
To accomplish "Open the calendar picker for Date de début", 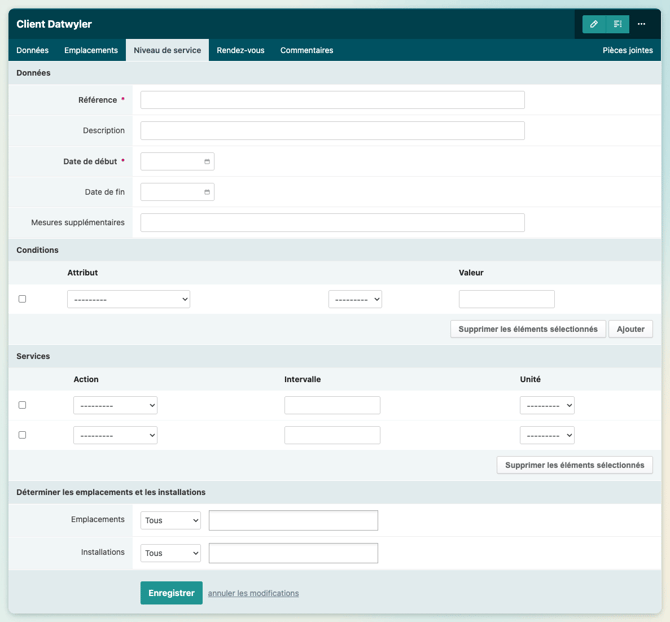I will pyautogui.click(x=207, y=162).
